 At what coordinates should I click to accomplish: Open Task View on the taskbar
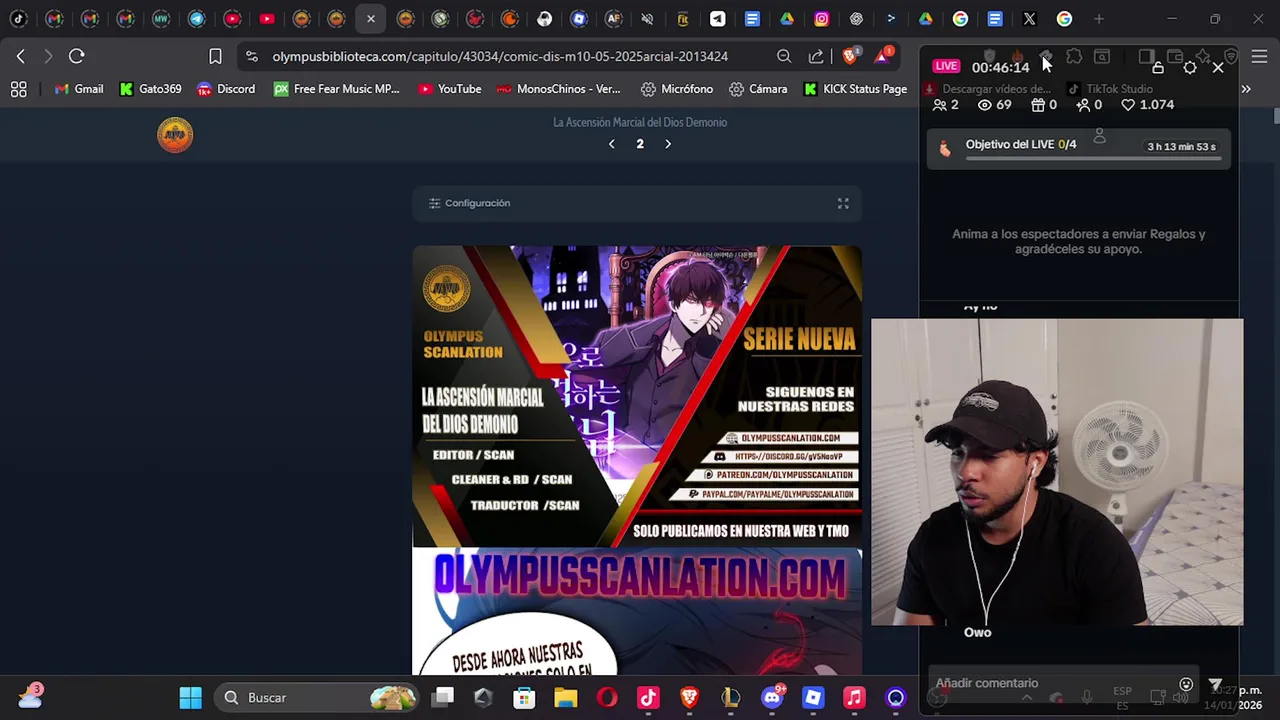pyautogui.click(x=443, y=697)
